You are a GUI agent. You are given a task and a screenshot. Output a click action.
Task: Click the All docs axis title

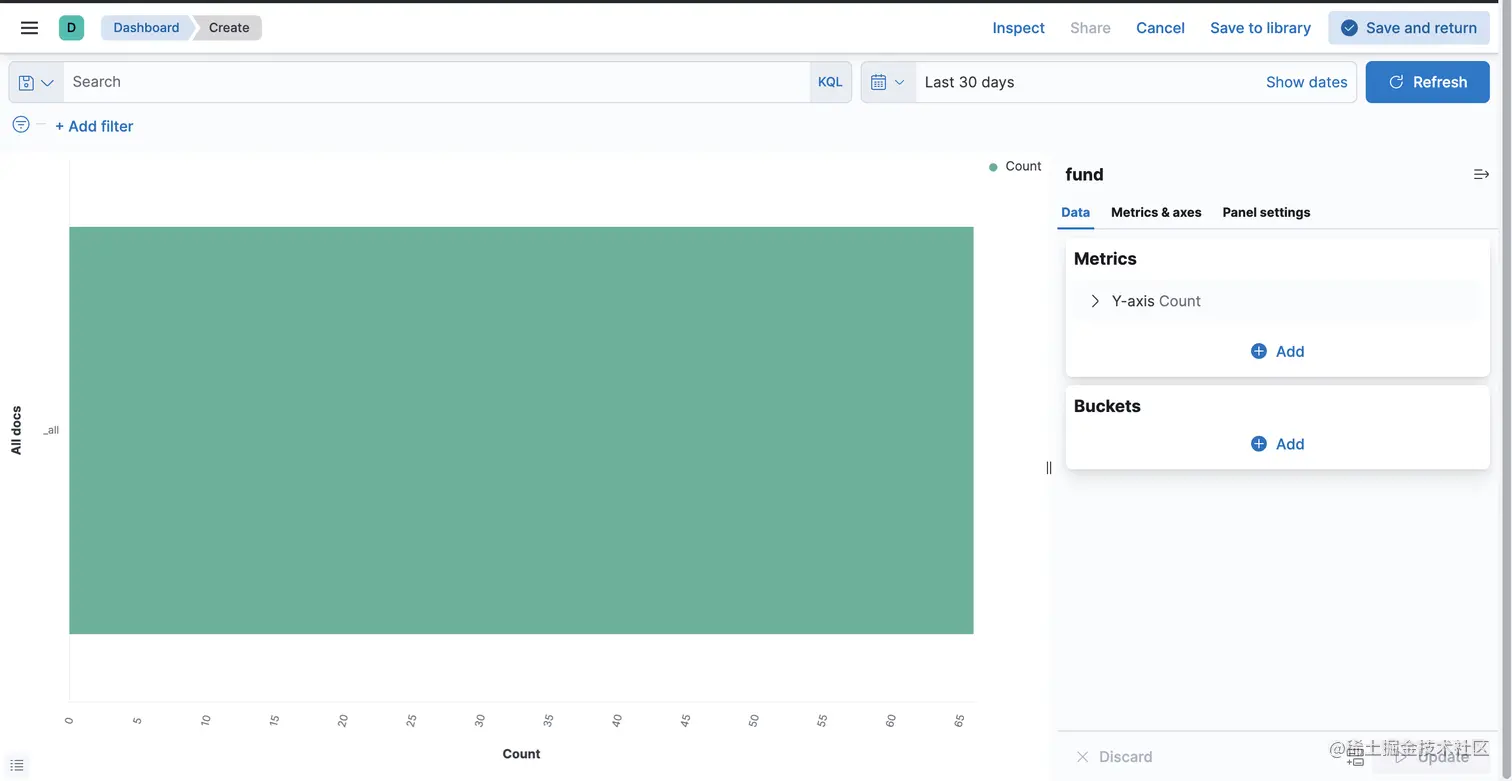point(16,430)
